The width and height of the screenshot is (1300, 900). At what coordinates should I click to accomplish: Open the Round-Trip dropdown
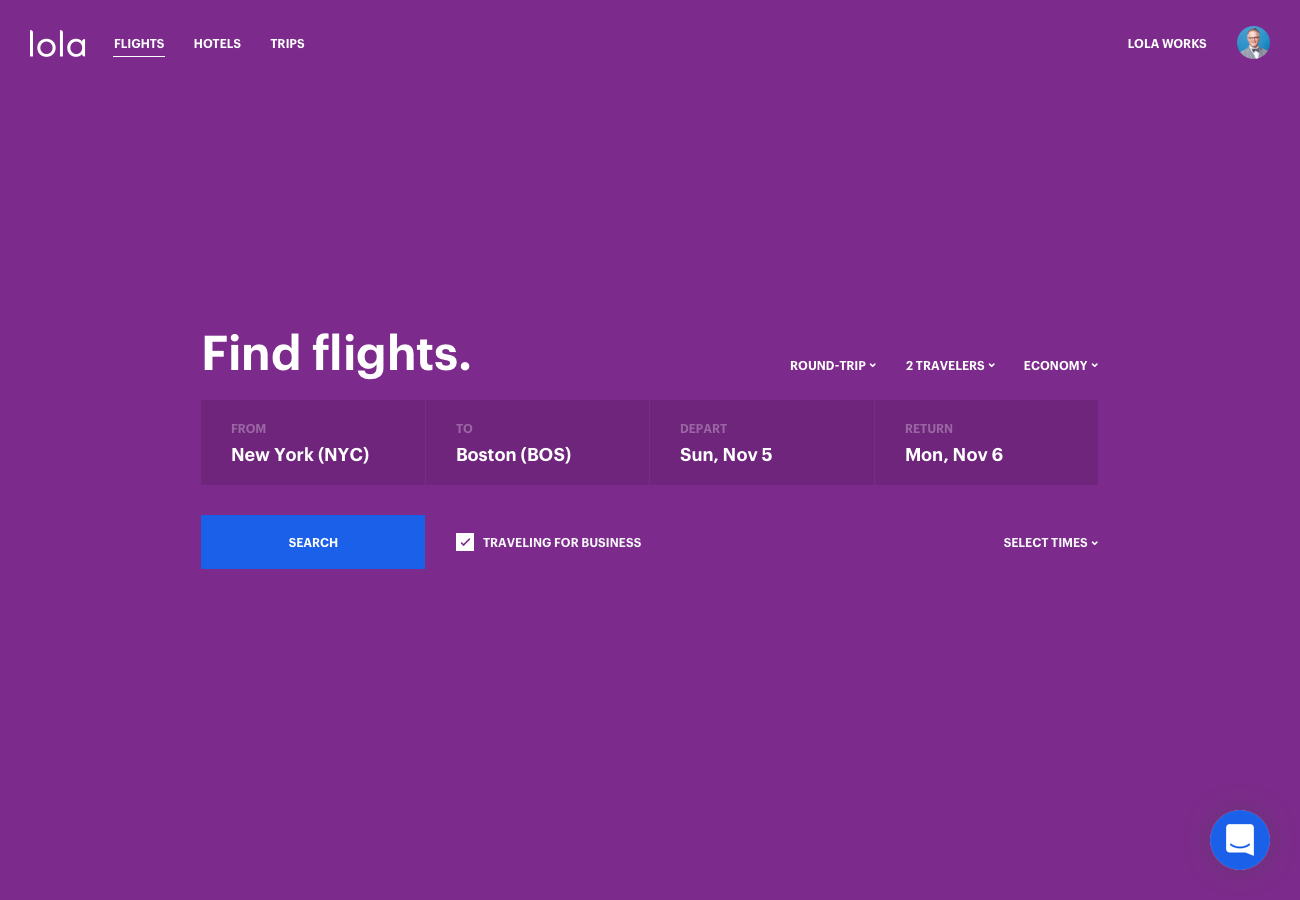coord(832,366)
